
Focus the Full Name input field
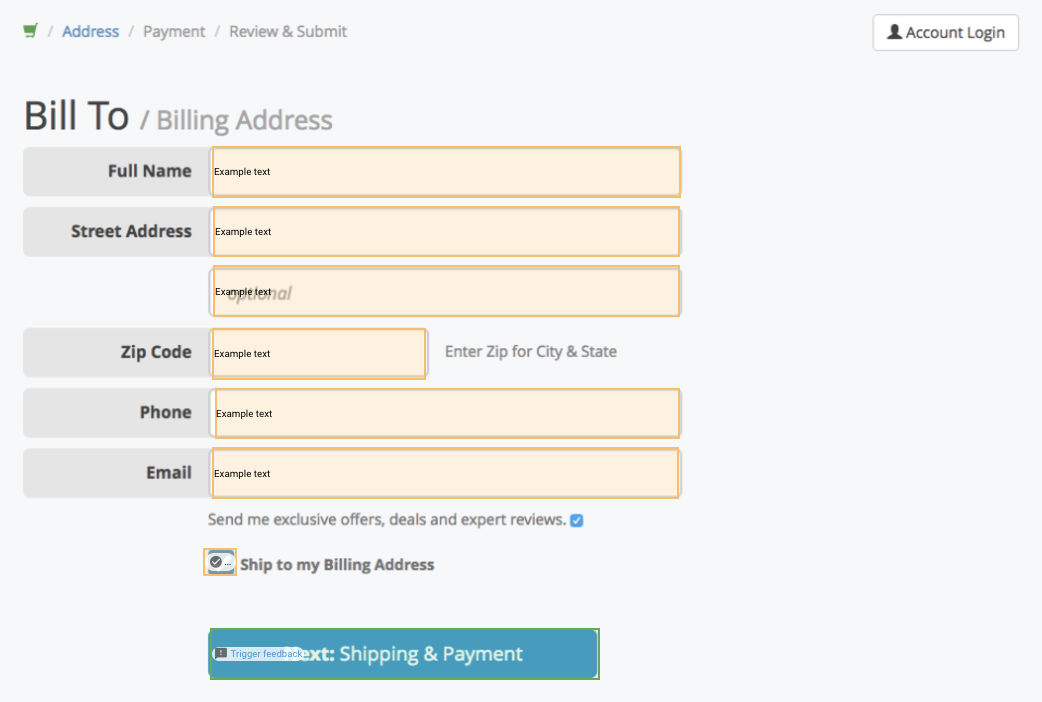pyautogui.click(x=446, y=172)
